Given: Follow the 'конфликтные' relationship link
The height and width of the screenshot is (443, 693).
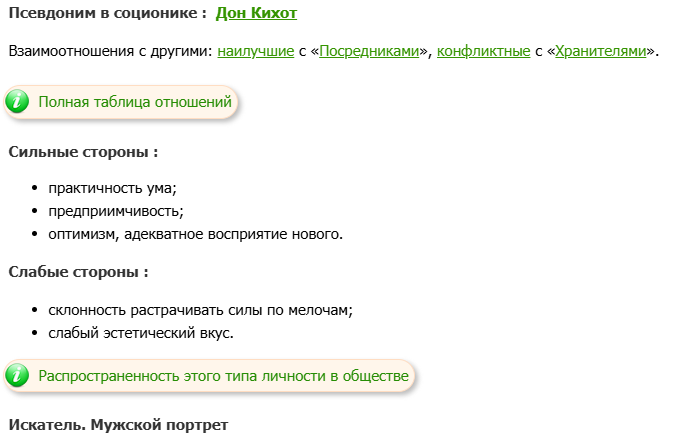Looking at the screenshot, I should point(484,50).
